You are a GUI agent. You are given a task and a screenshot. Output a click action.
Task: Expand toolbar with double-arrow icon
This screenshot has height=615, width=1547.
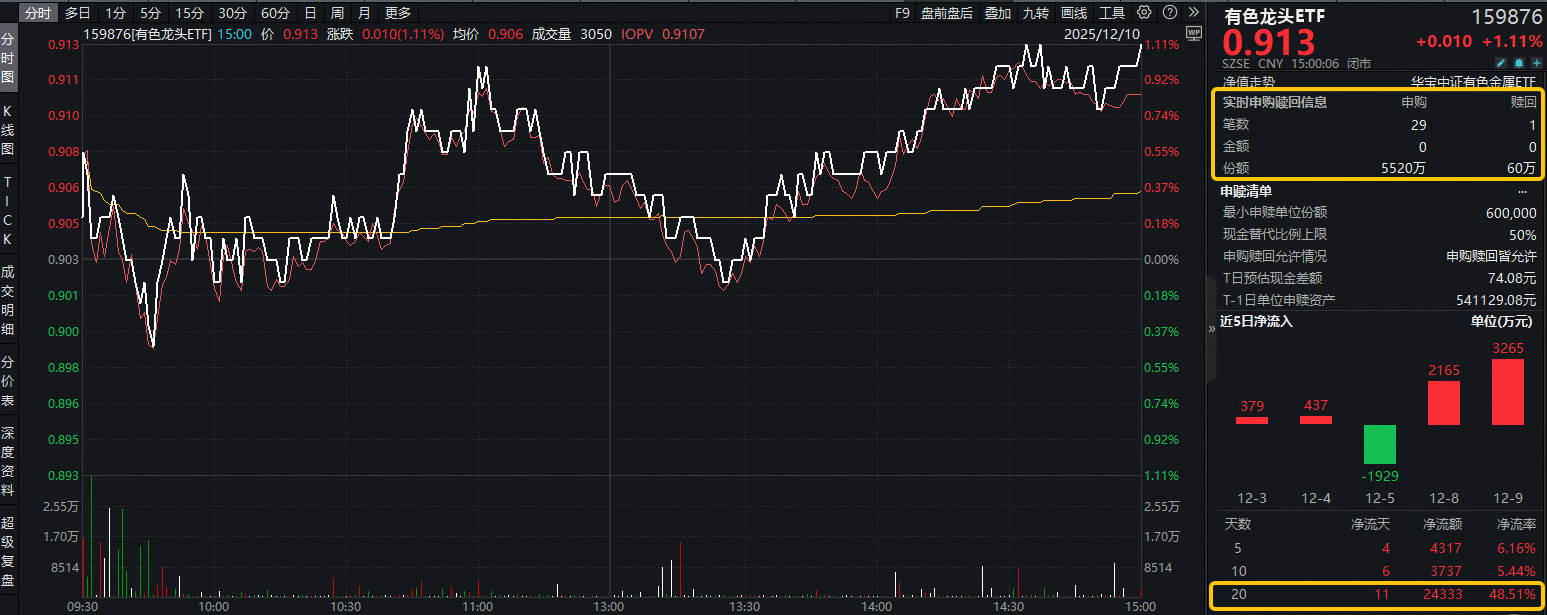pos(1193,13)
